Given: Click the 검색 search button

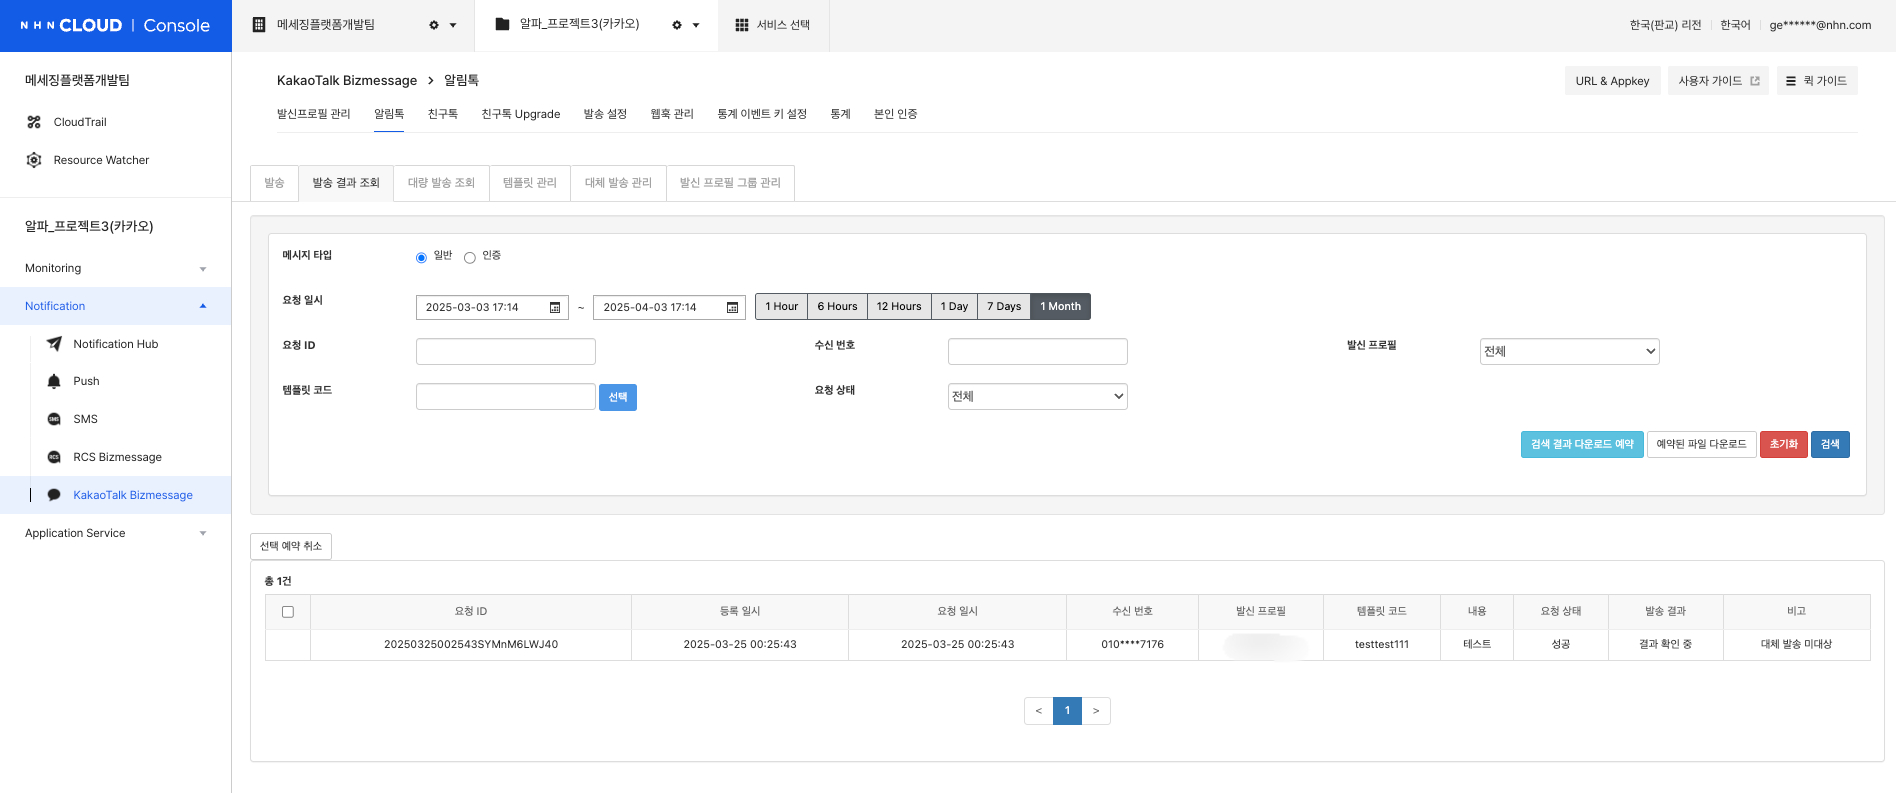Looking at the screenshot, I should 1830,444.
